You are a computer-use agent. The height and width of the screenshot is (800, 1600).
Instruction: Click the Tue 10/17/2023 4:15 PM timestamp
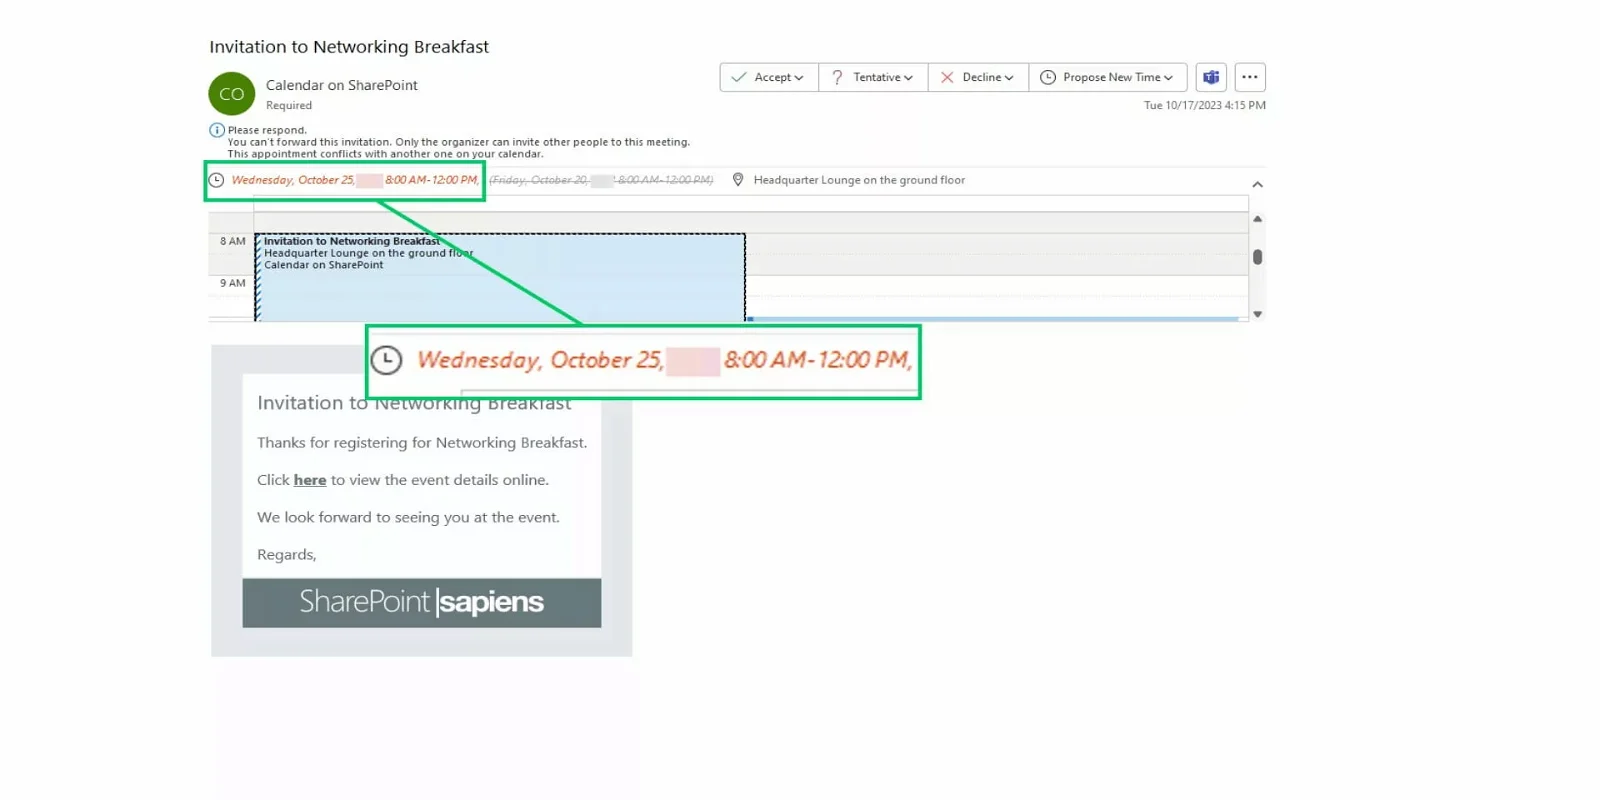1205,105
